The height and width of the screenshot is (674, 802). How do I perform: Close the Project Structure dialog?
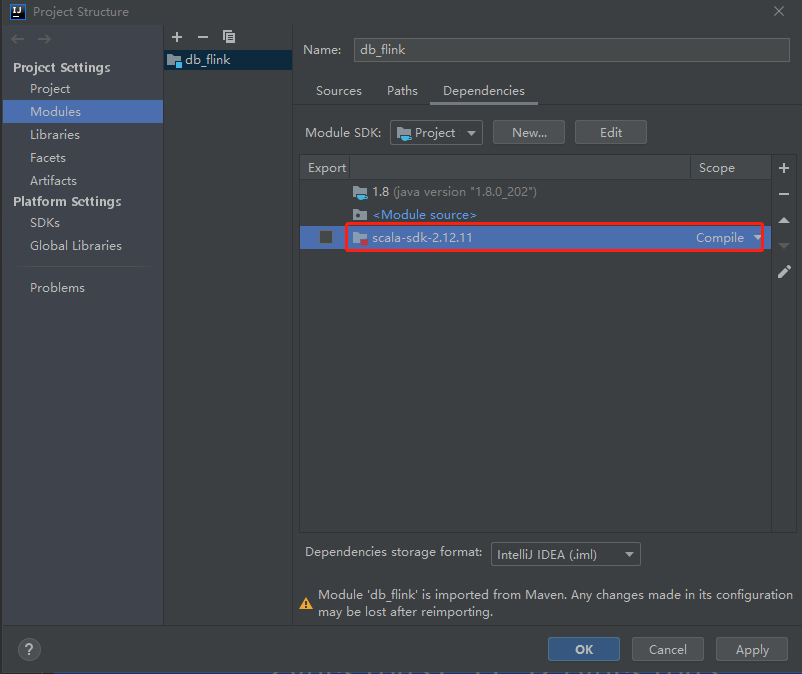pos(778,11)
